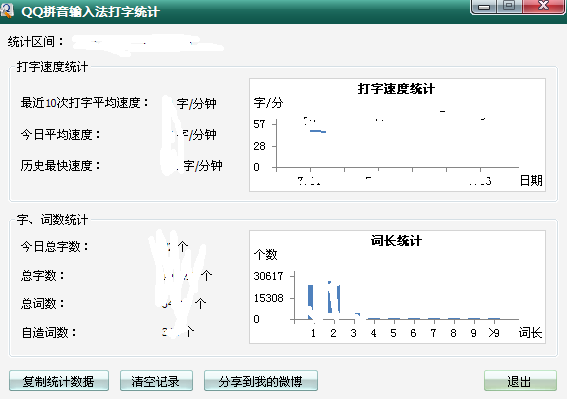Click the 打字速度统计 group box heading
This screenshot has height=399, width=567.
point(52,67)
